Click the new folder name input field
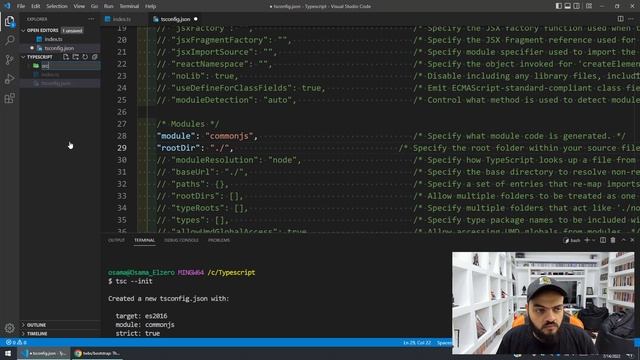Screen dimensions: 640x360 [70, 66]
